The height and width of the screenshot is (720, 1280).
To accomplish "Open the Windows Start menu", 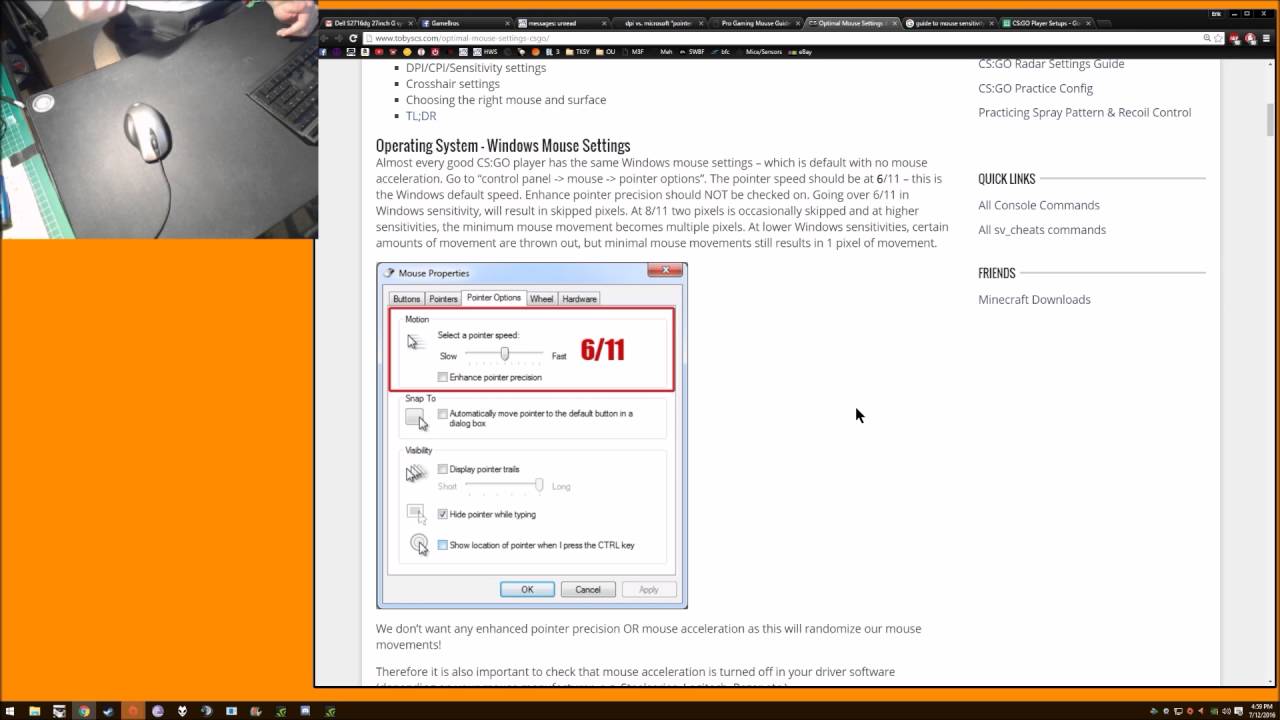I will tap(10, 711).
